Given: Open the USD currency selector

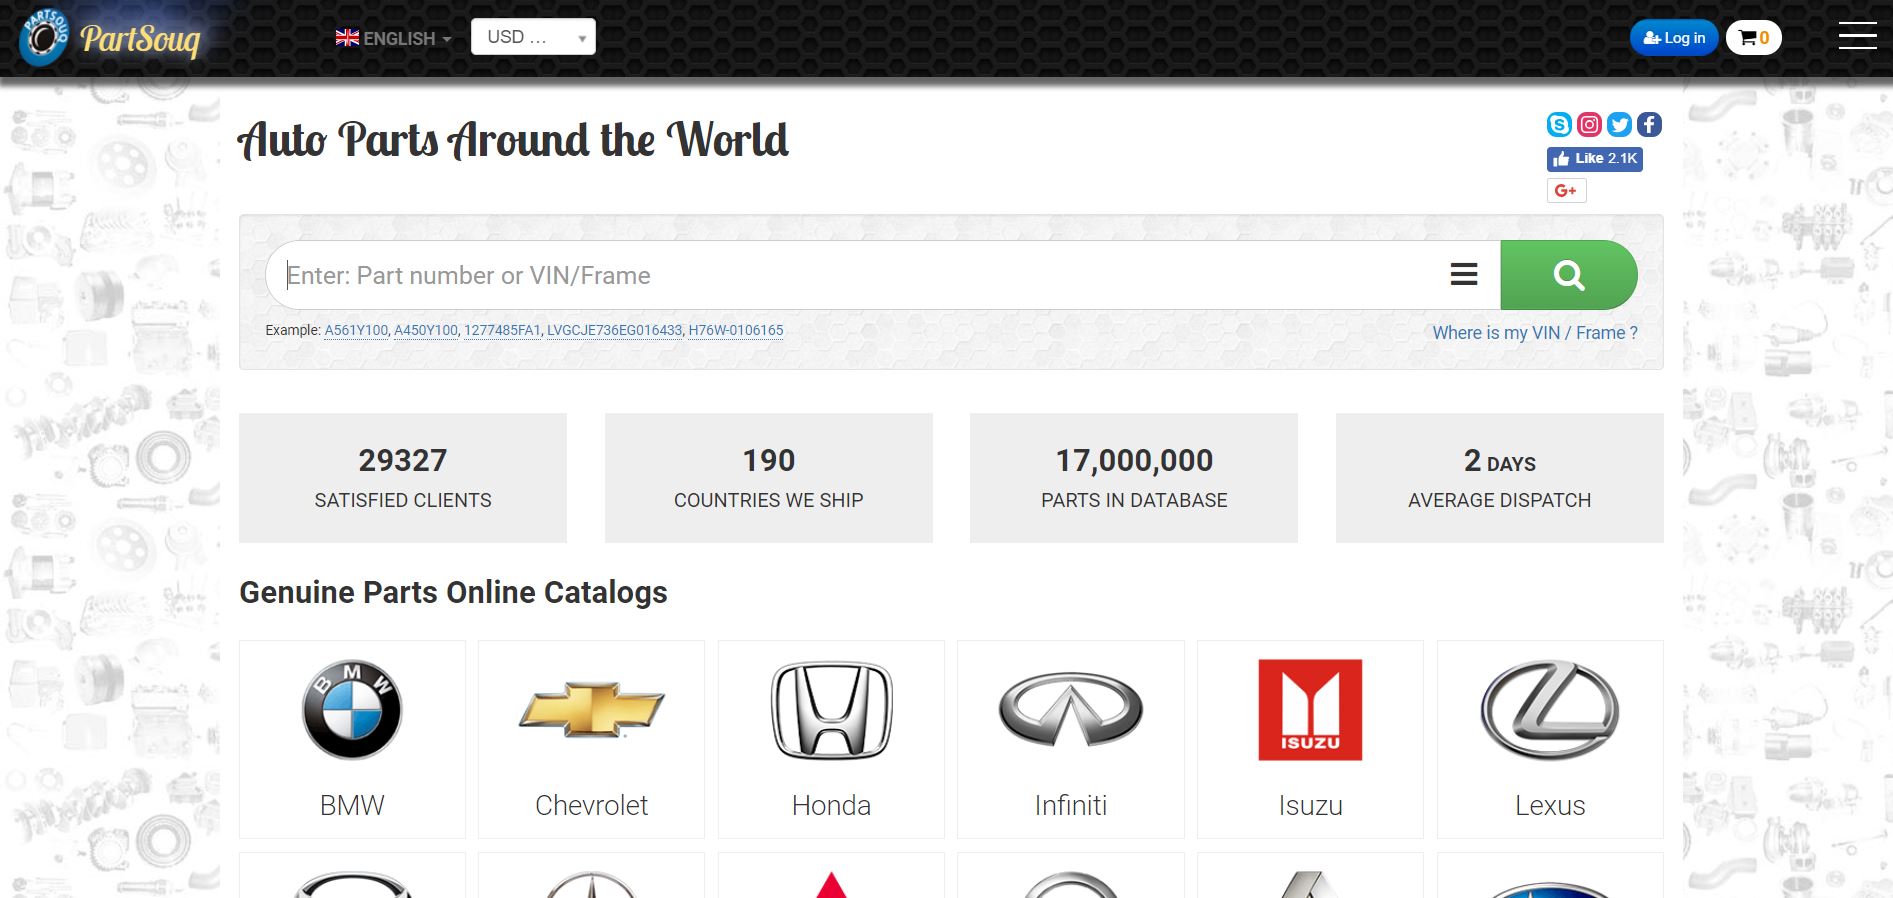Looking at the screenshot, I should coord(533,37).
